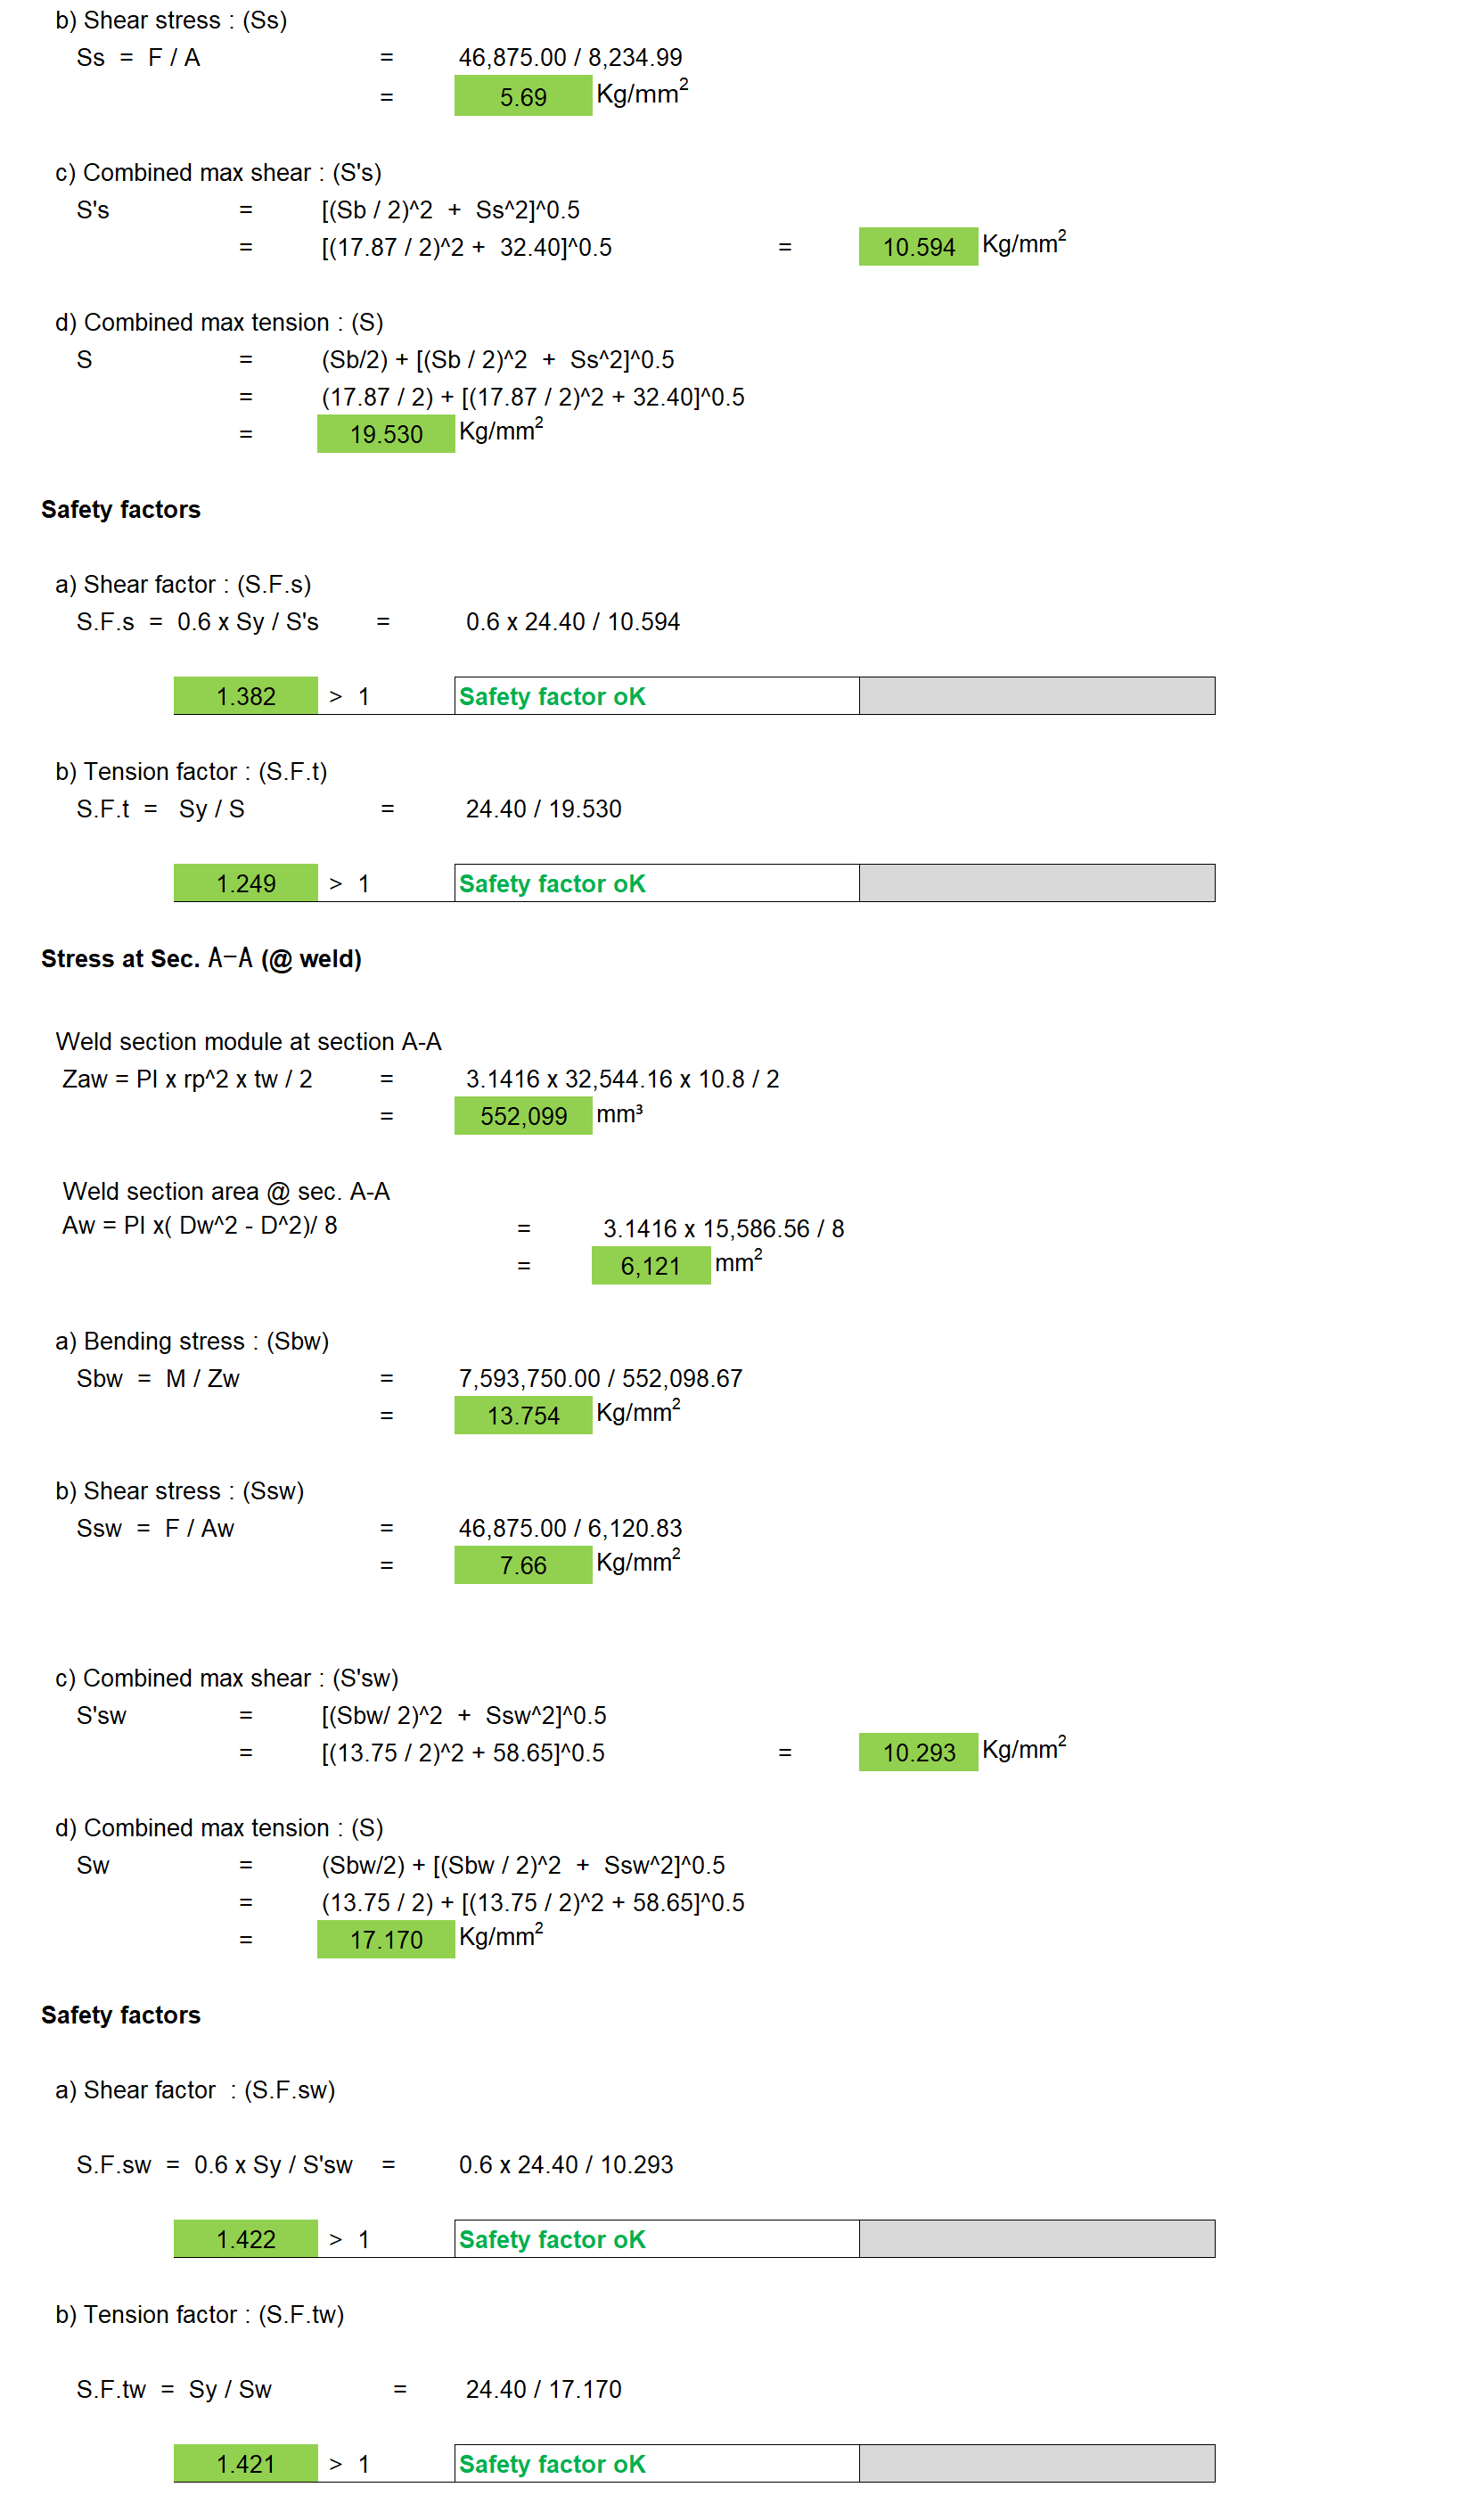The width and height of the screenshot is (1483, 2520).
Task: Select the S'sw 10.293 green result cell
Action: [x=918, y=1753]
